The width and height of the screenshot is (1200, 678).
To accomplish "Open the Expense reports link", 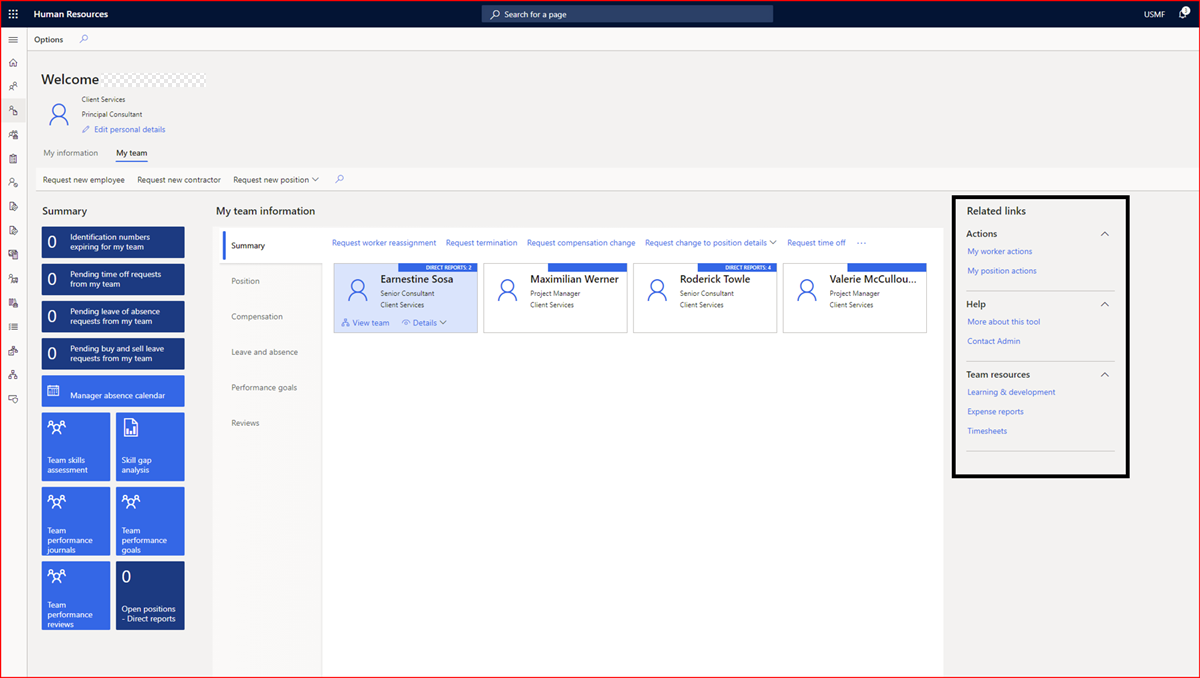I will [x=995, y=411].
